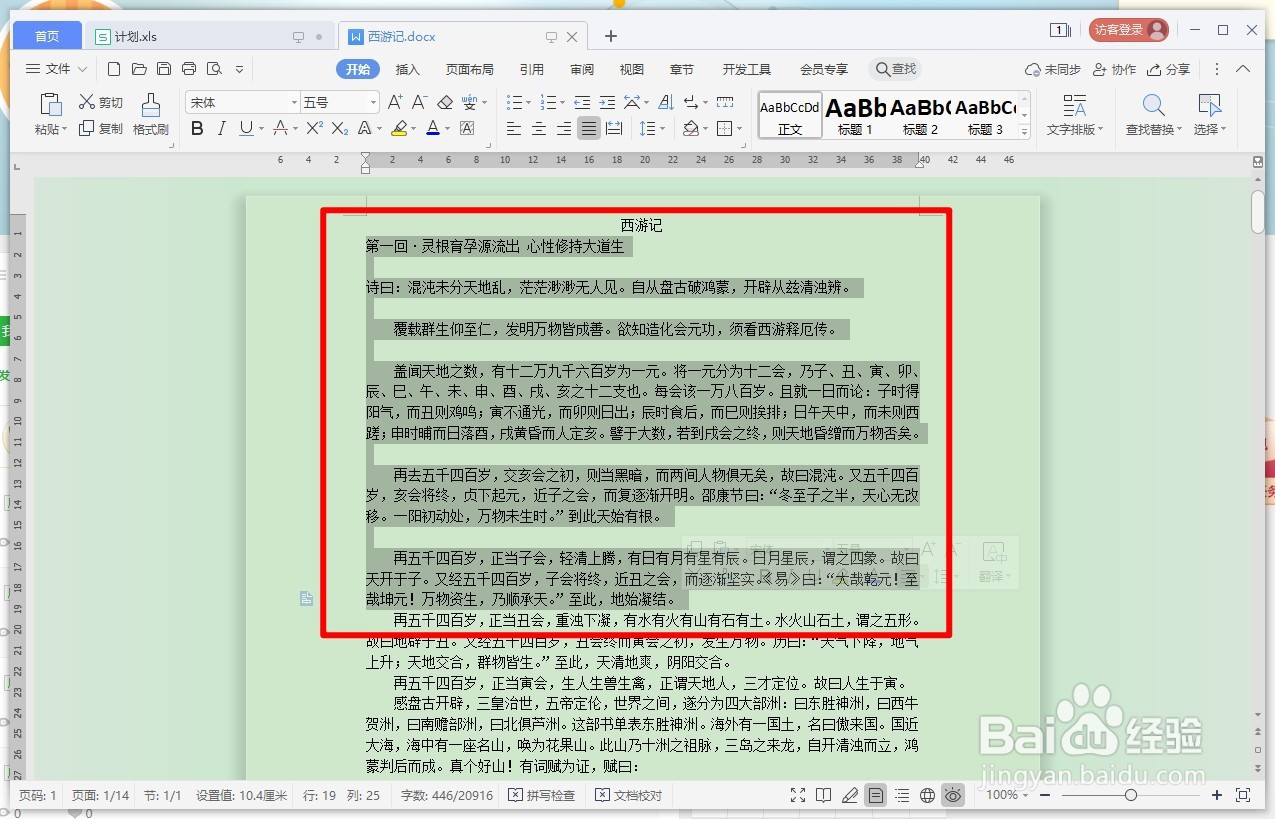Screen dimensions: 1275x819
Task: Click the Collaborate (协作) button
Action: [x=1115, y=69]
